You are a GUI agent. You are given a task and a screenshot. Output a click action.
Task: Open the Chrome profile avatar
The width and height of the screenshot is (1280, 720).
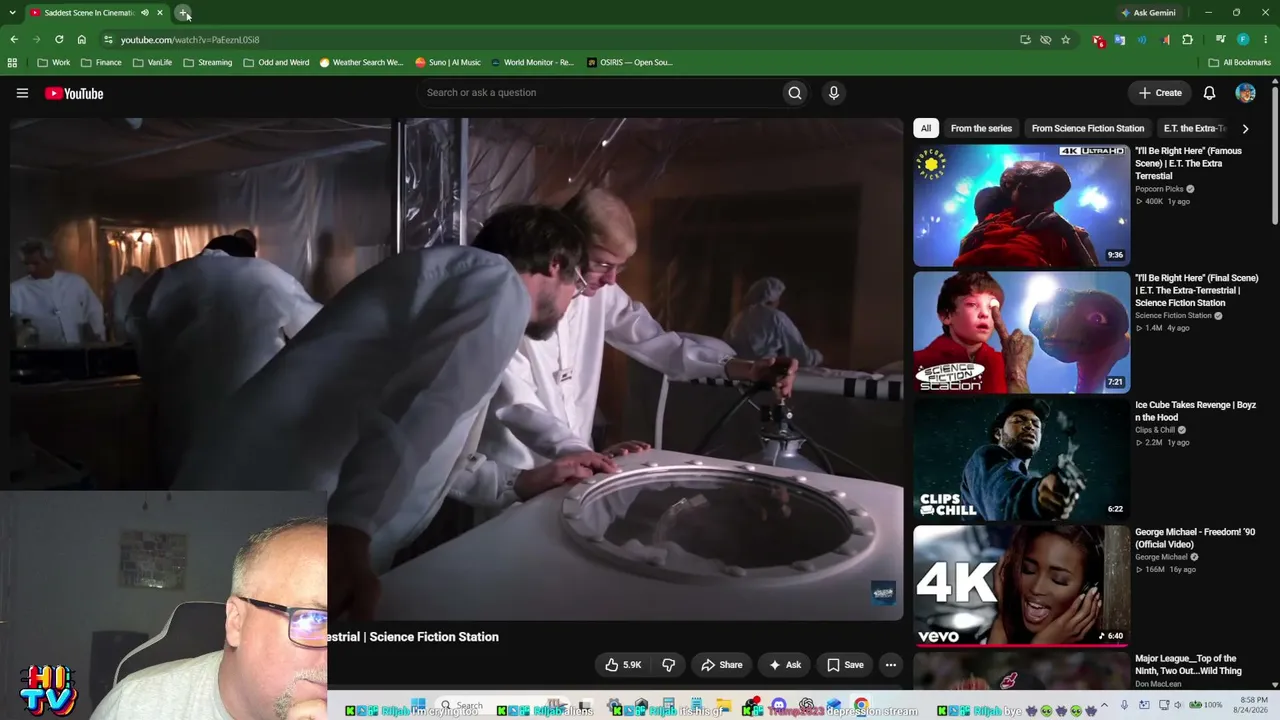[x=1243, y=40]
